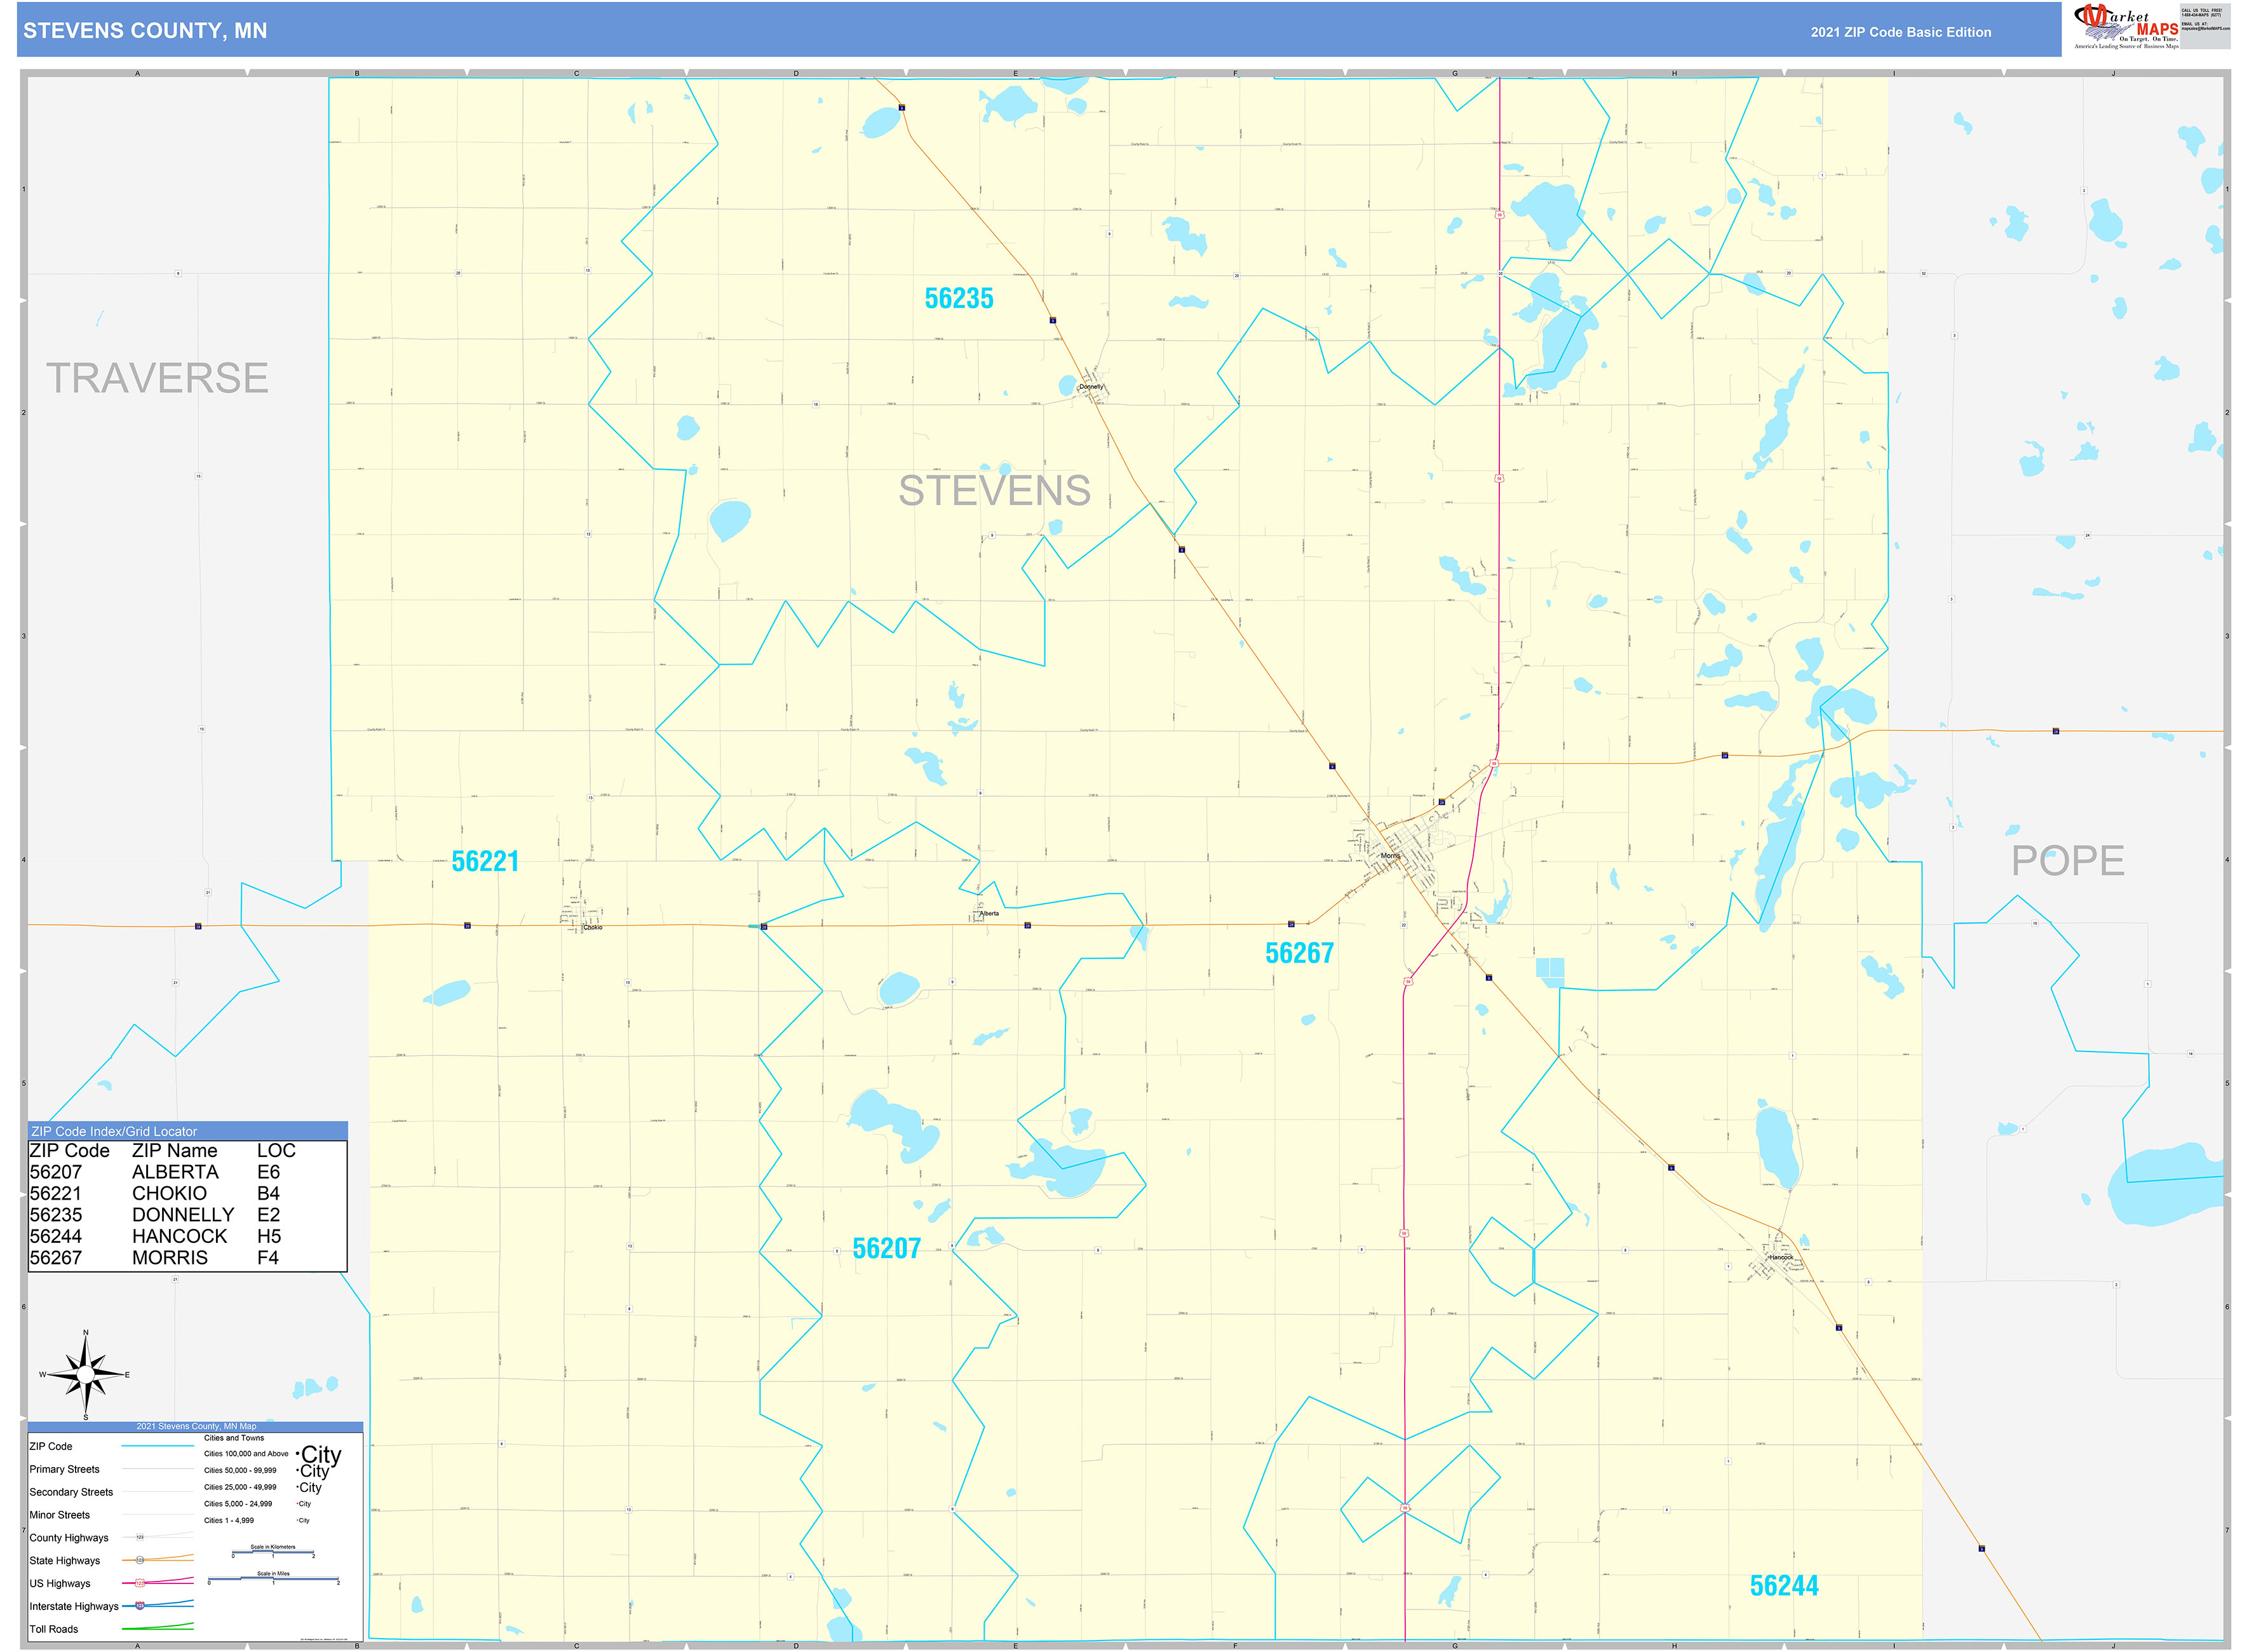
Task: Click the Scale in Miles bar
Action: (273, 1579)
